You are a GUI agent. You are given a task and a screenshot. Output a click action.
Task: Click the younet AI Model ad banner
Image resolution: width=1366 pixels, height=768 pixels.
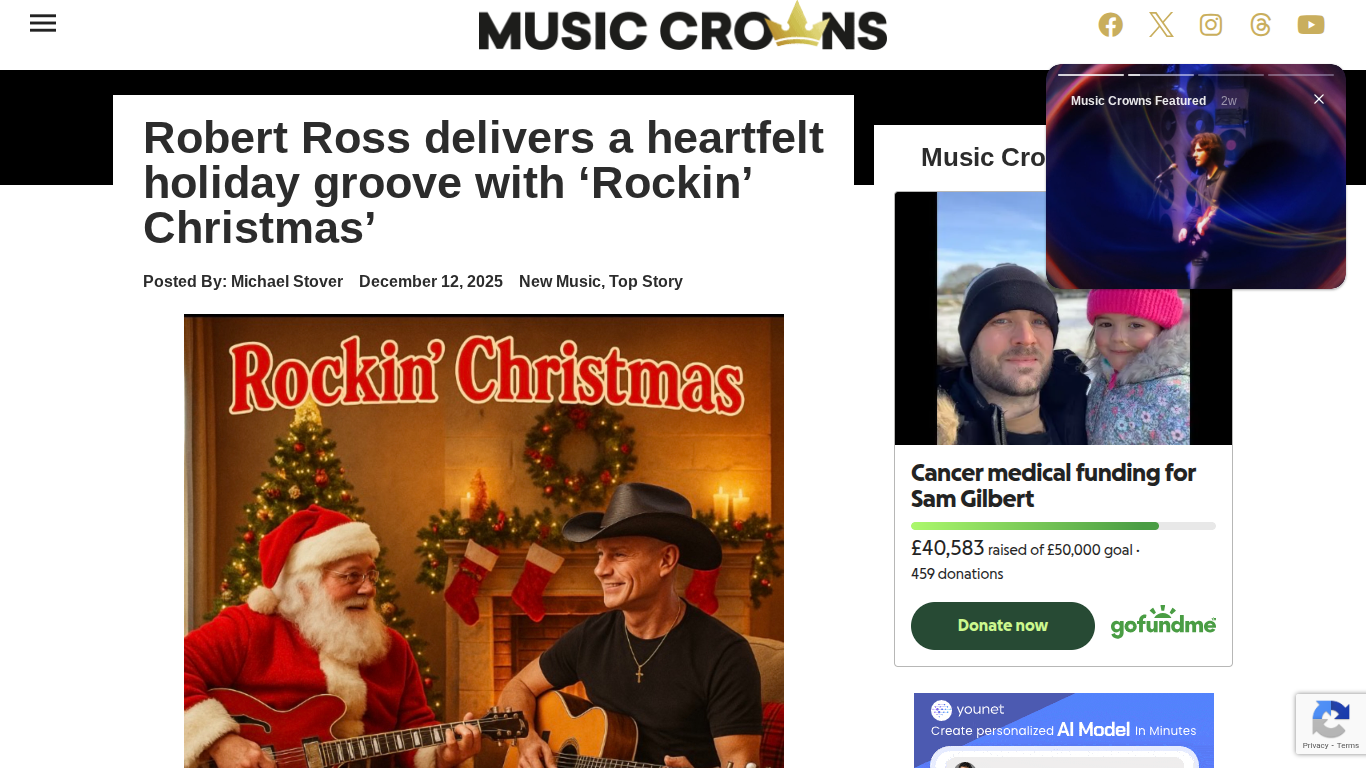[1064, 730]
